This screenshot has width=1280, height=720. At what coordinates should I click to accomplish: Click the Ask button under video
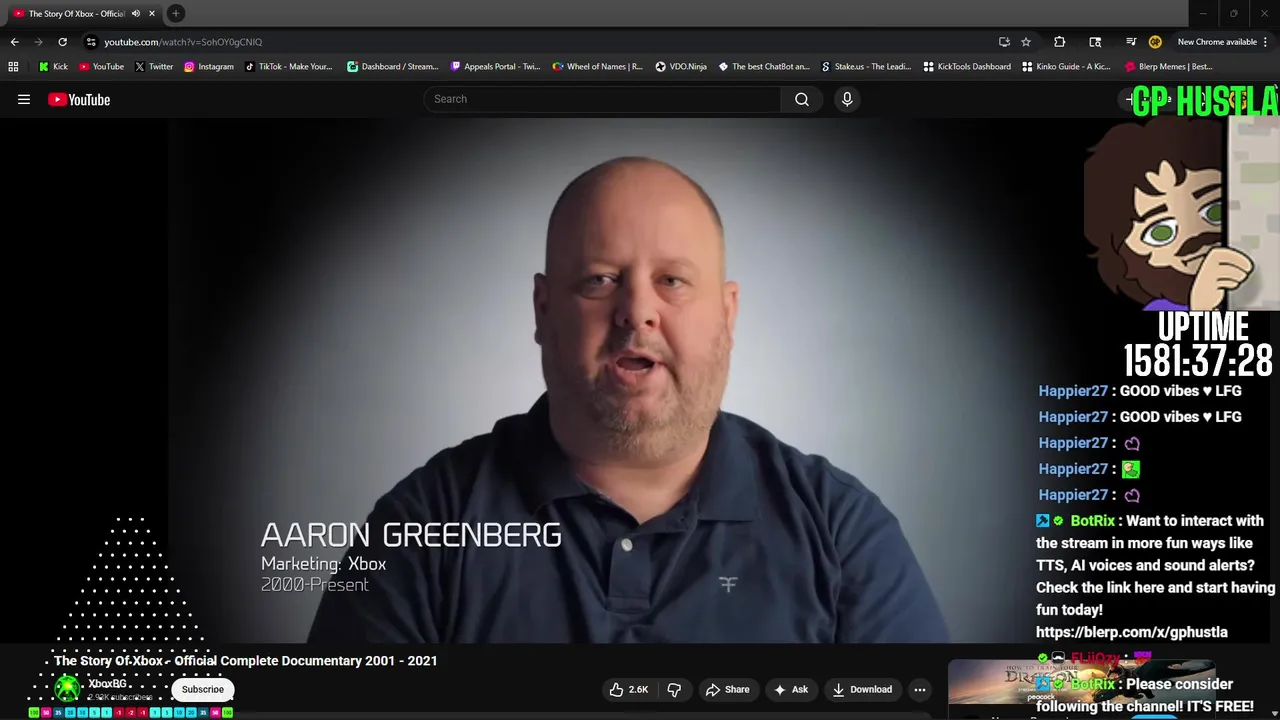click(790, 689)
